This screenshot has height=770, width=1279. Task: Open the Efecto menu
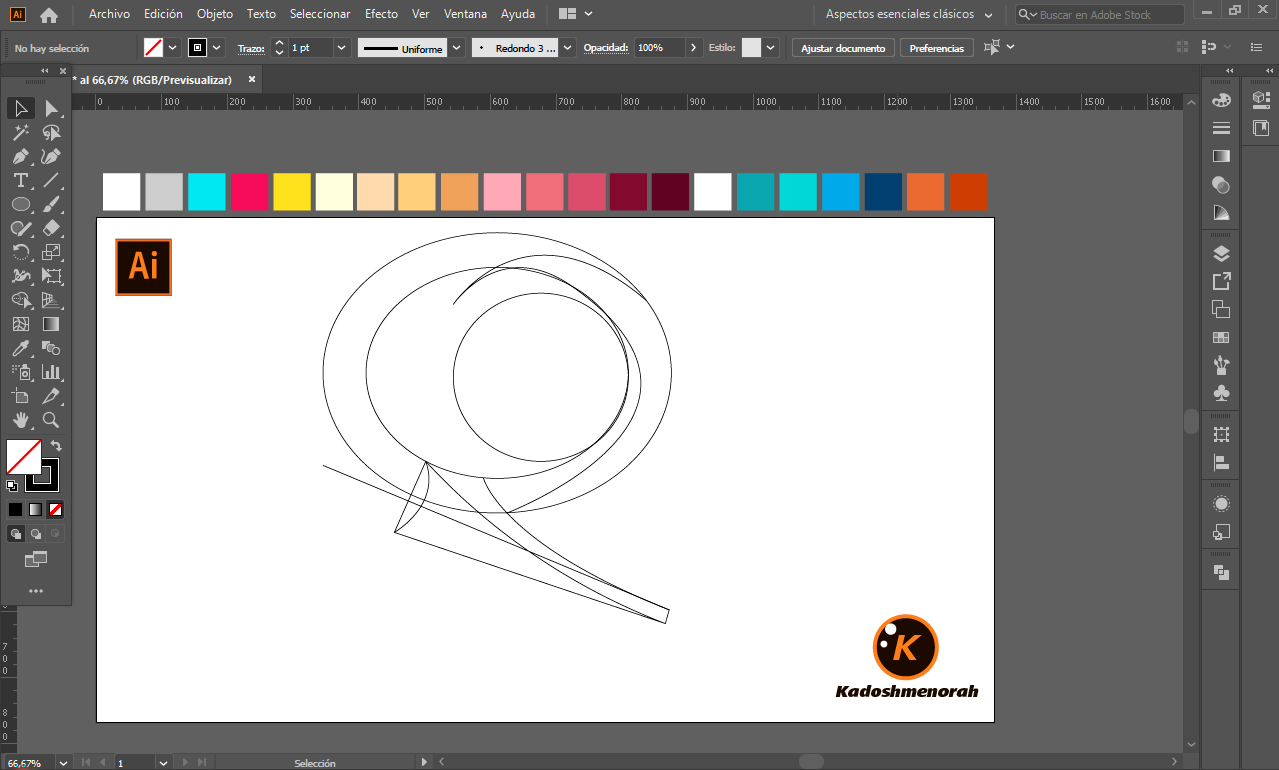point(381,14)
